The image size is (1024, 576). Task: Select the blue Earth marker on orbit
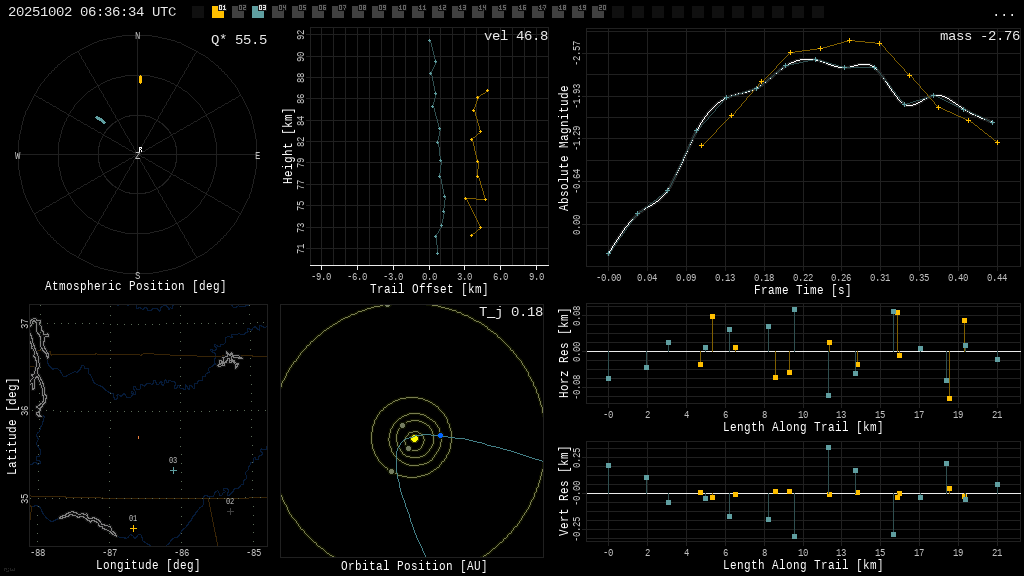(440, 435)
